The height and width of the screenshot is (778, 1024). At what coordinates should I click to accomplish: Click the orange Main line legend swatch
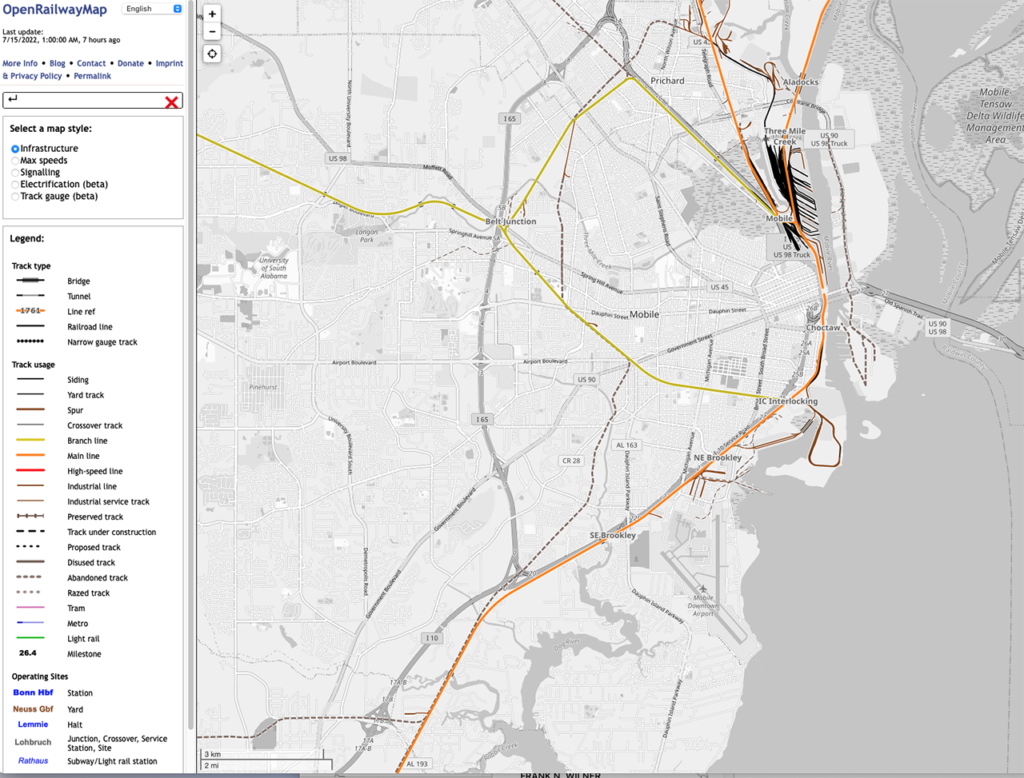click(x=30, y=456)
